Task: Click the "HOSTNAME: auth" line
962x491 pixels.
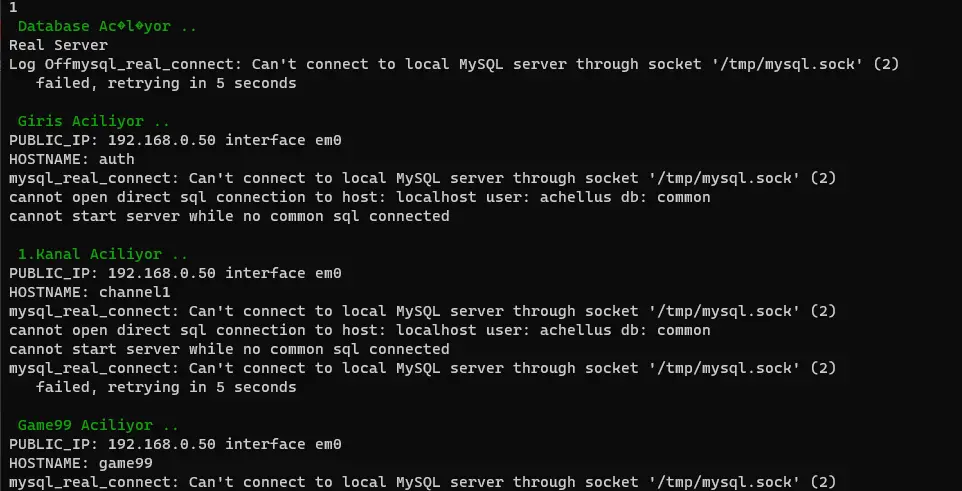Action: tap(71, 159)
